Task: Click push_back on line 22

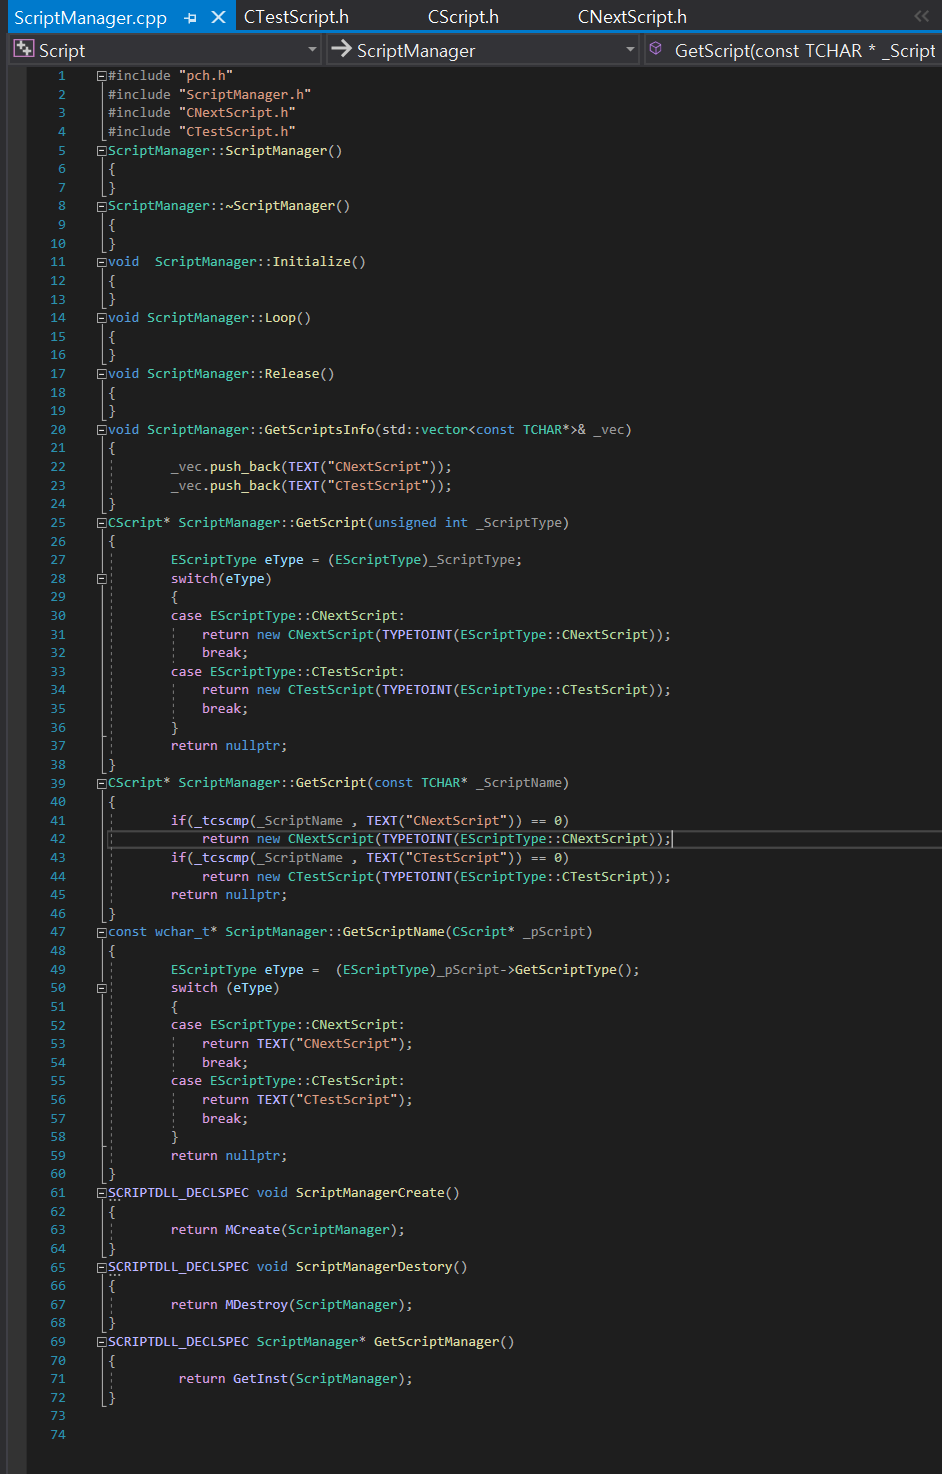Action: 245,467
